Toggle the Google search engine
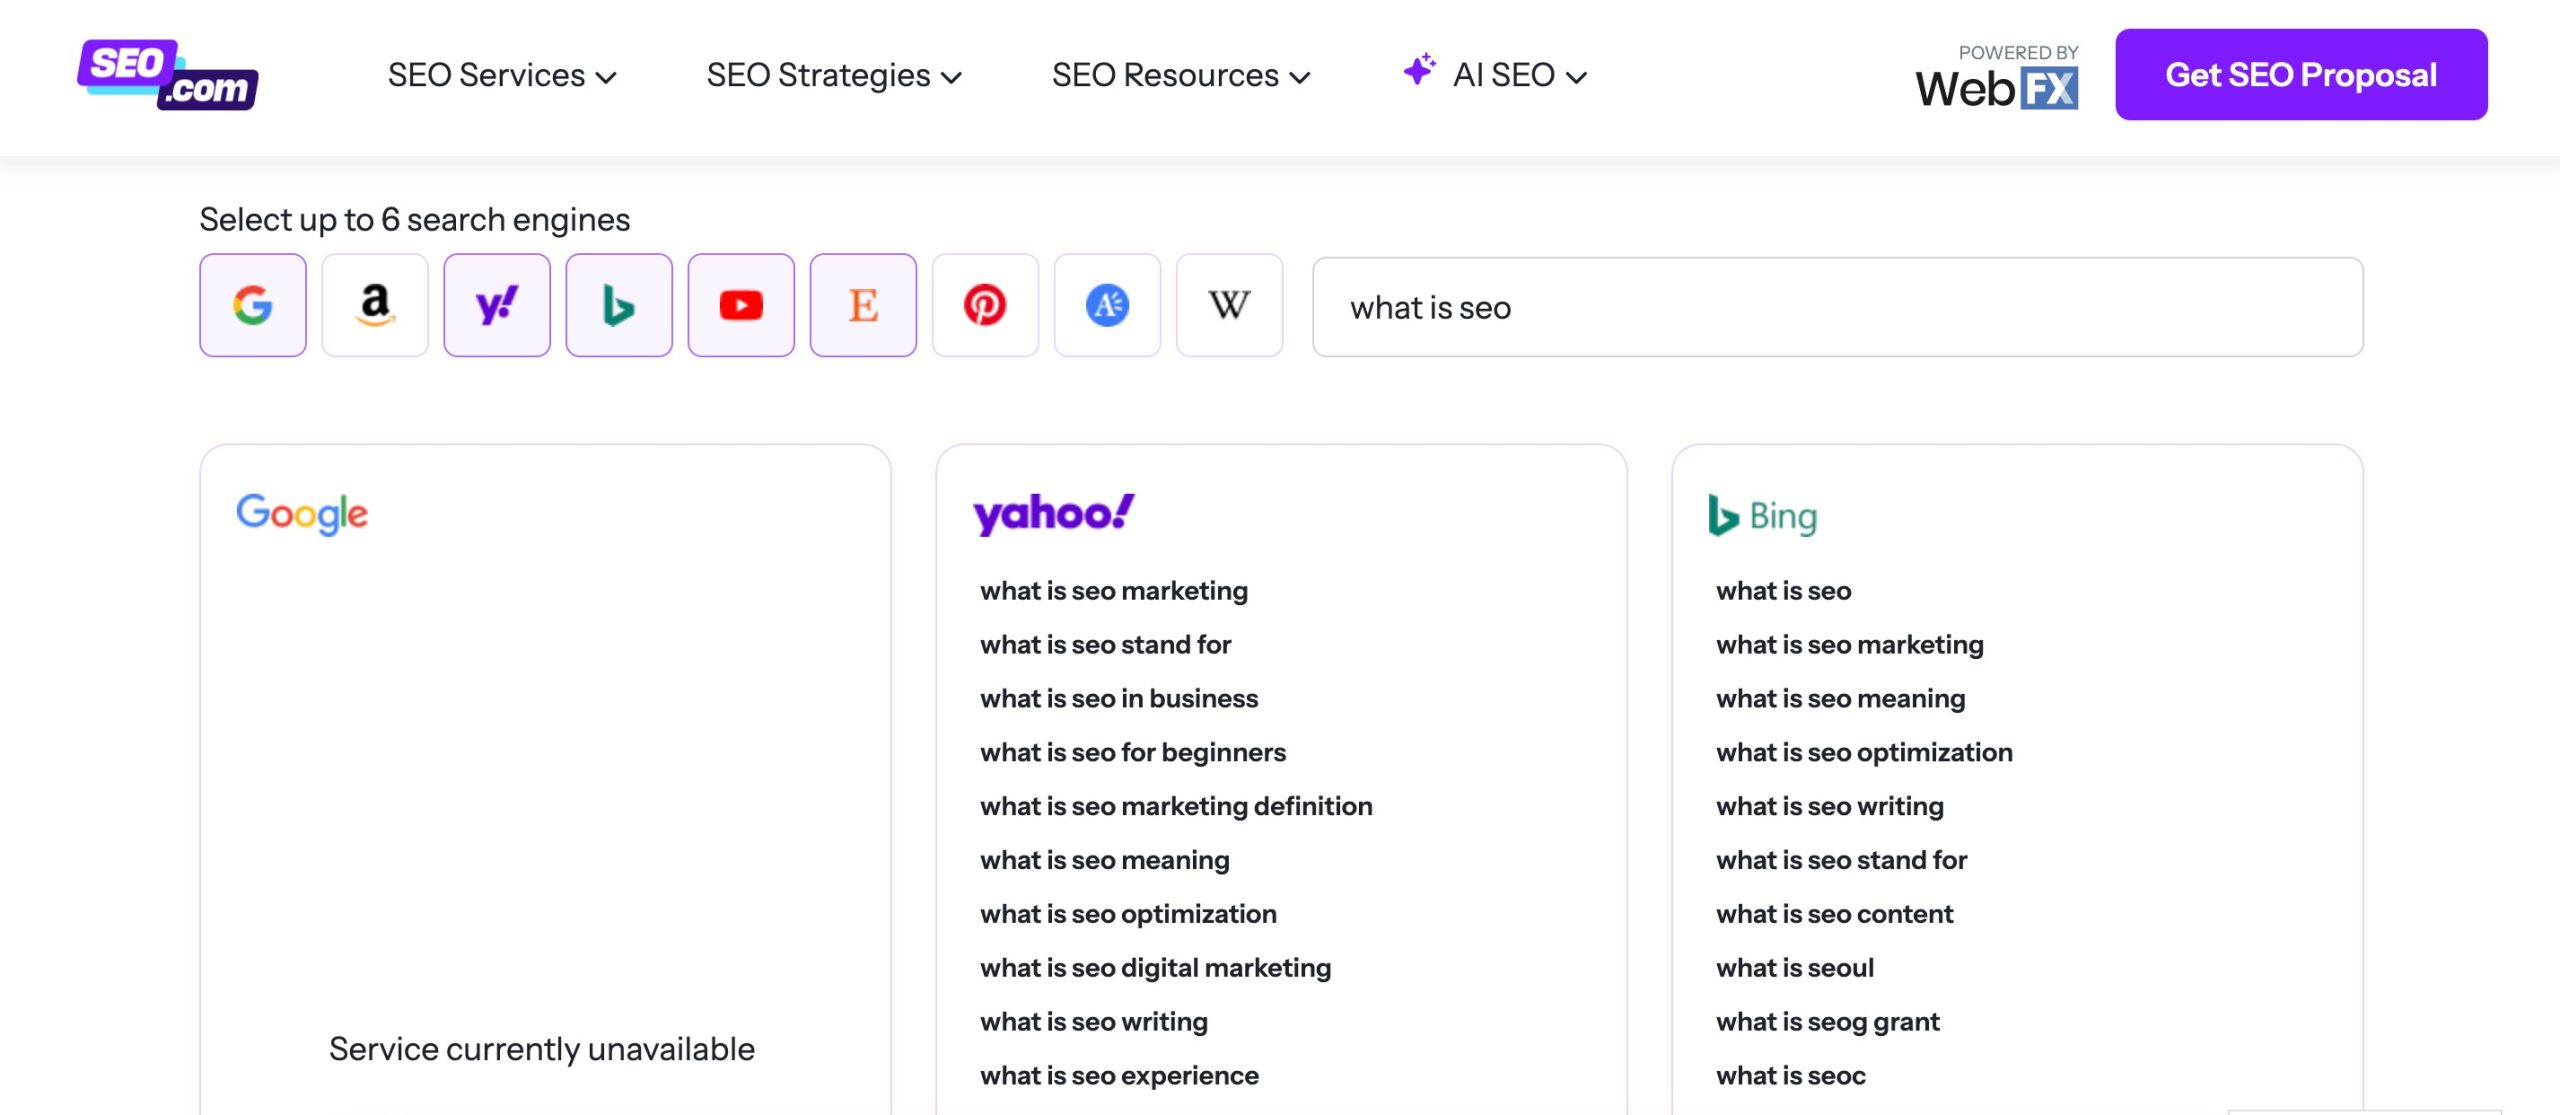2560x1115 pixels. [253, 305]
